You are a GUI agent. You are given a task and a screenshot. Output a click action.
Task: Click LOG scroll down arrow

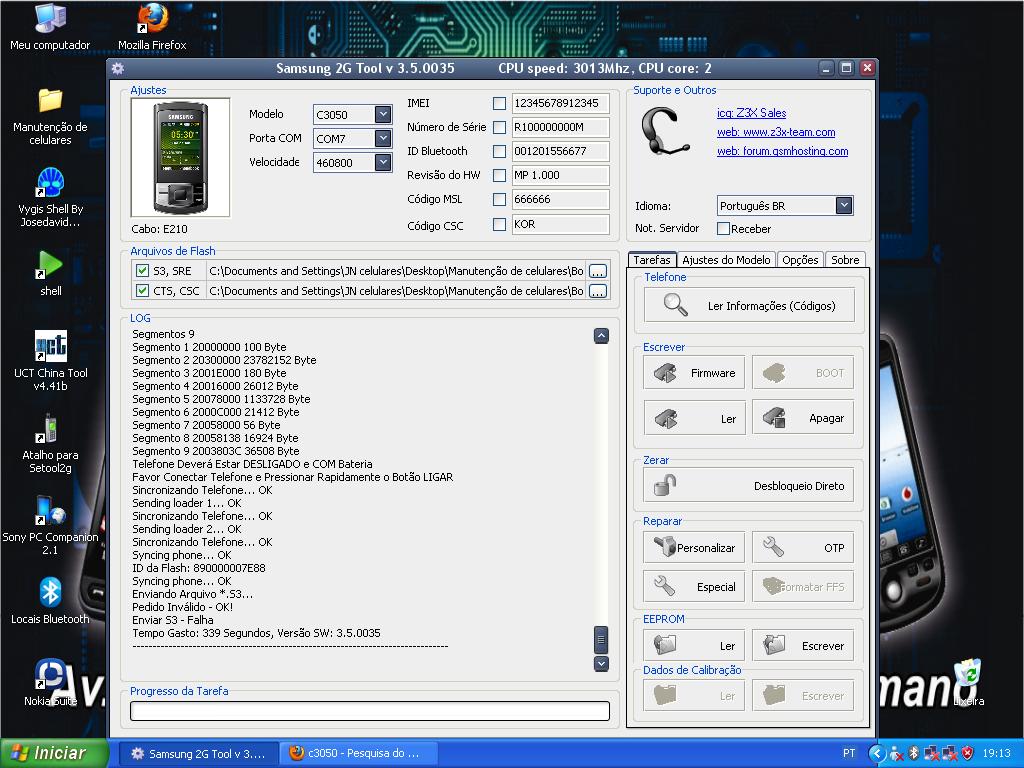(x=601, y=664)
